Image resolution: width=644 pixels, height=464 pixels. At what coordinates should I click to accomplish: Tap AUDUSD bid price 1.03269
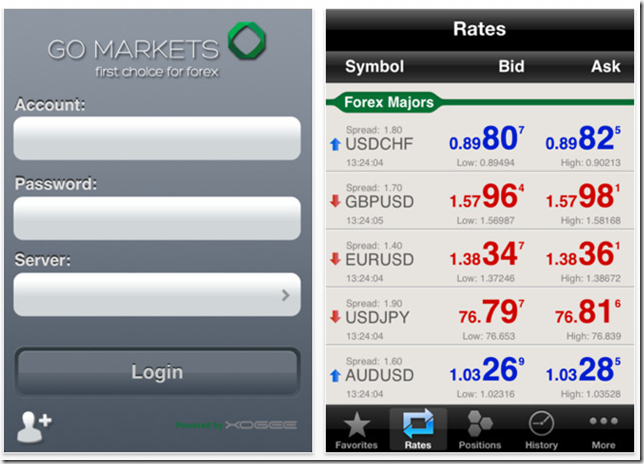point(487,370)
